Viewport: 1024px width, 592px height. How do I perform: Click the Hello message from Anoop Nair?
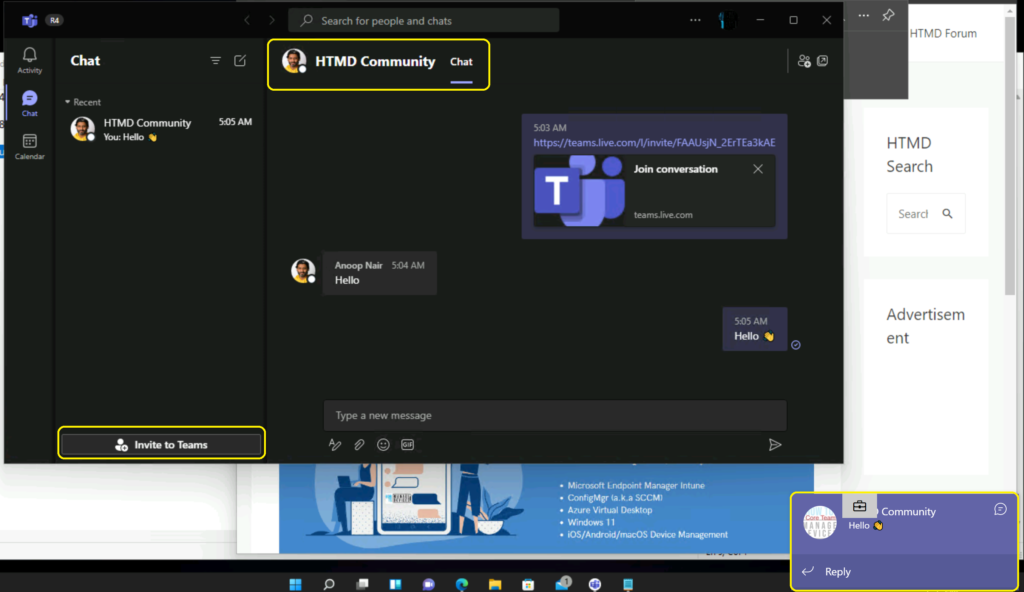[x=379, y=273]
